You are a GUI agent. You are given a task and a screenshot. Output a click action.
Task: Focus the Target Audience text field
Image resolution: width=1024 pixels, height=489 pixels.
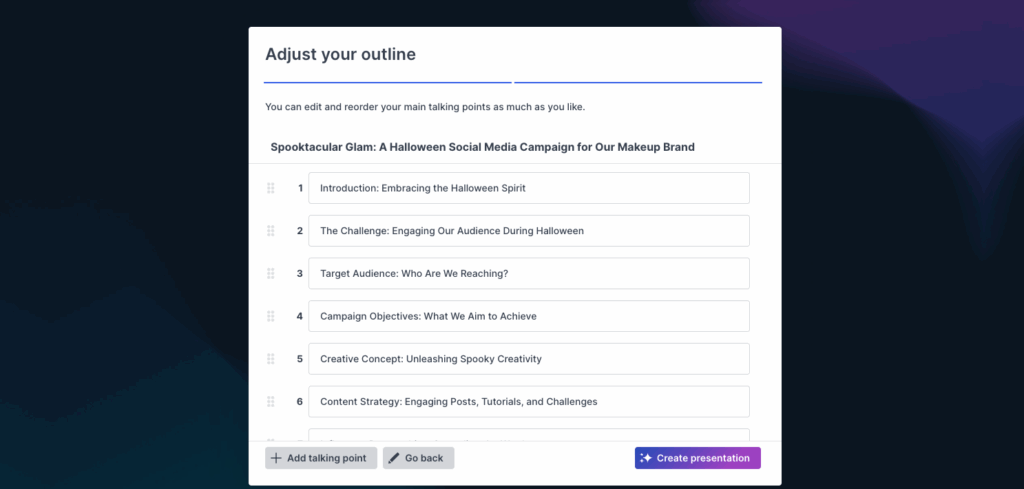[528, 274]
